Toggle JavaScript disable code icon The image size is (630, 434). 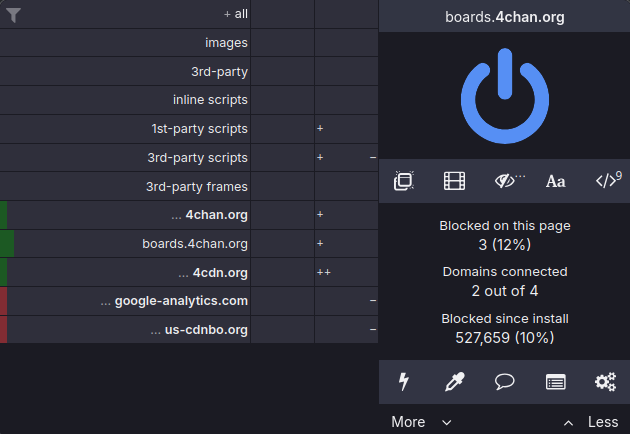[608, 180]
